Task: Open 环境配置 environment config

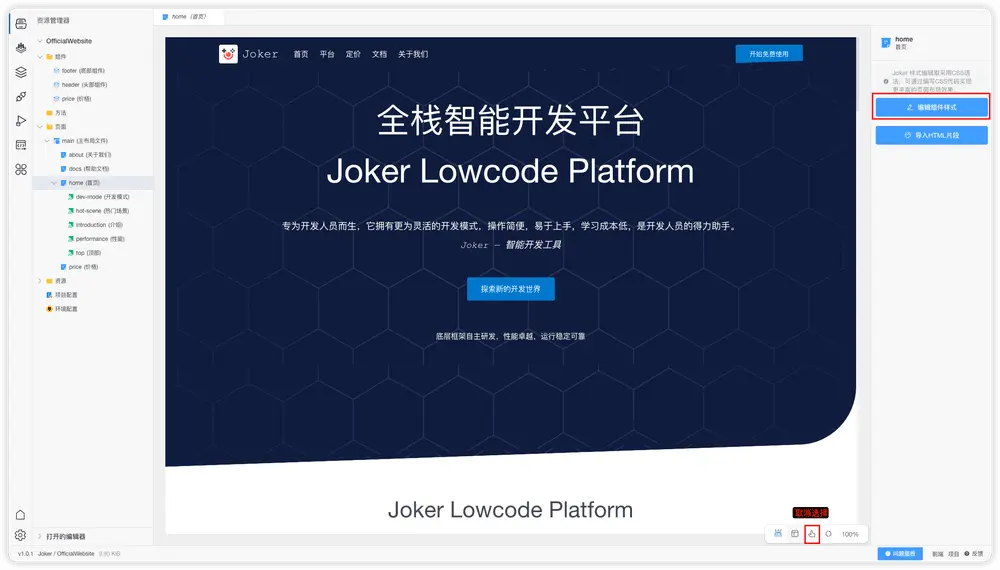Action: [62, 309]
